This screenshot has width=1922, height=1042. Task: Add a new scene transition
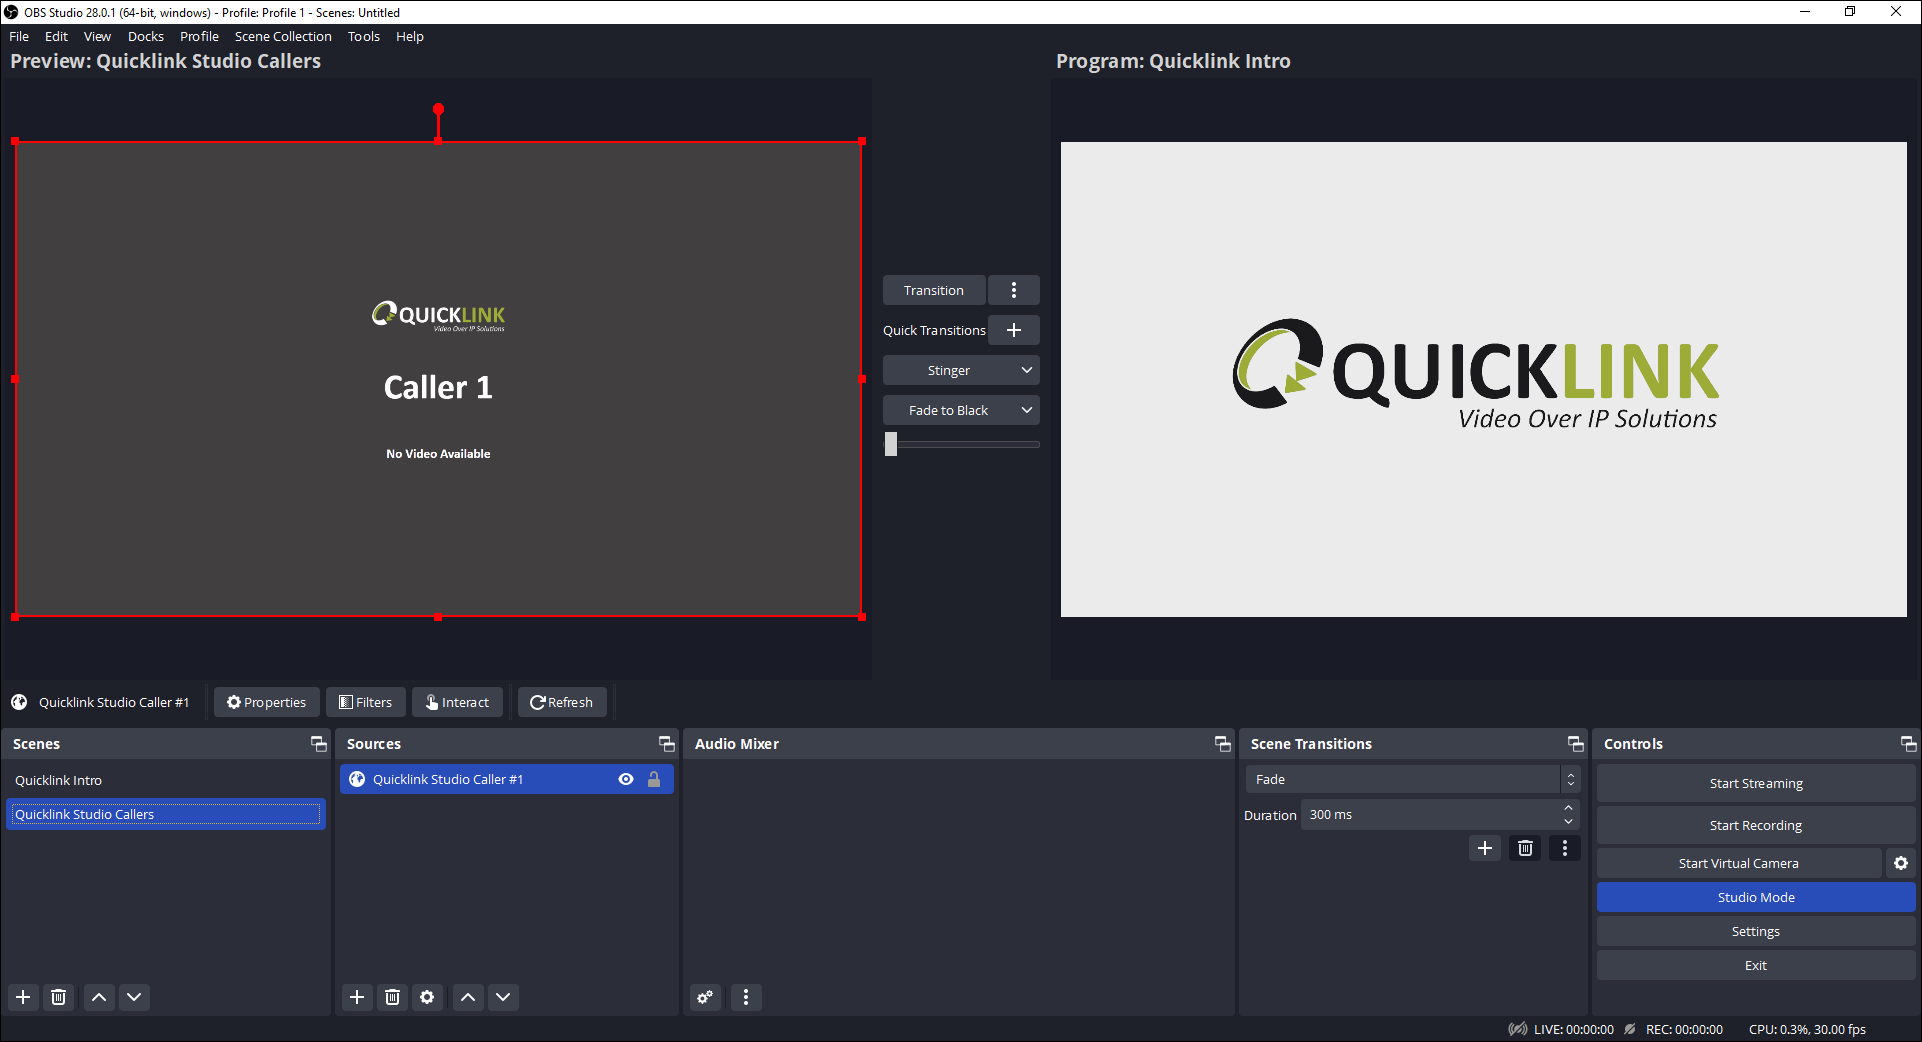point(1485,848)
